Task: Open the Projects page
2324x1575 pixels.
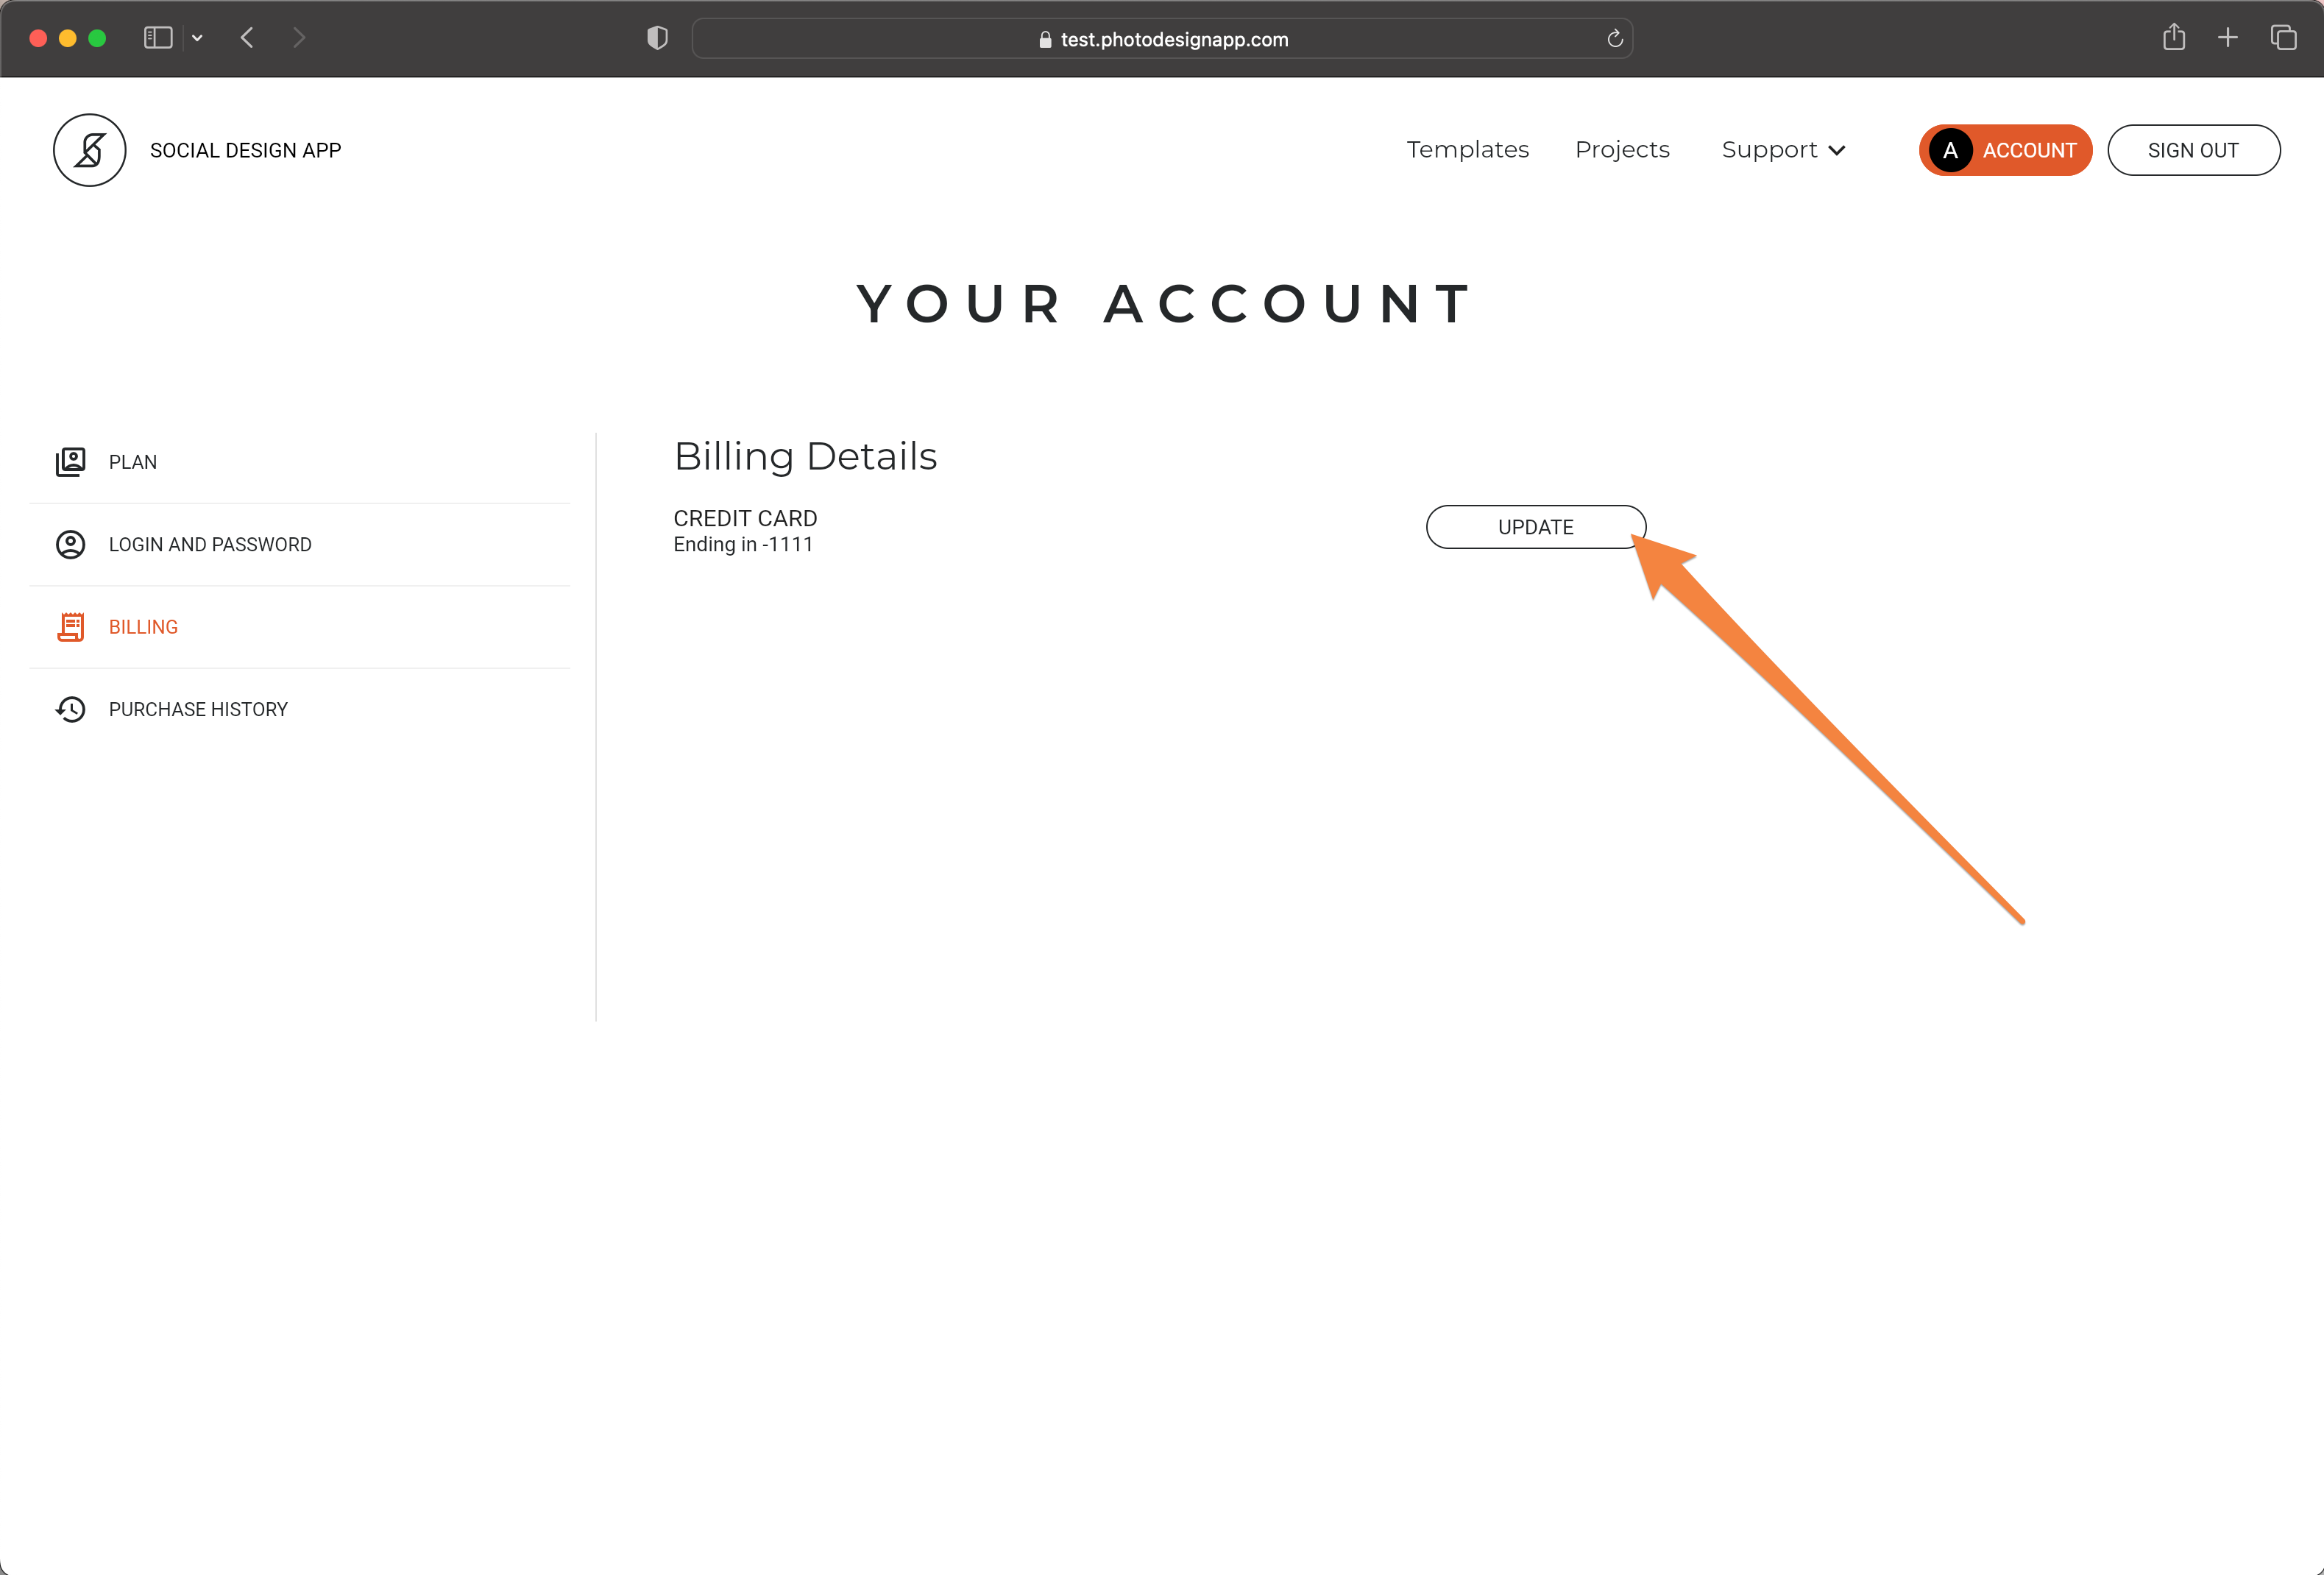Action: [x=1622, y=150]
